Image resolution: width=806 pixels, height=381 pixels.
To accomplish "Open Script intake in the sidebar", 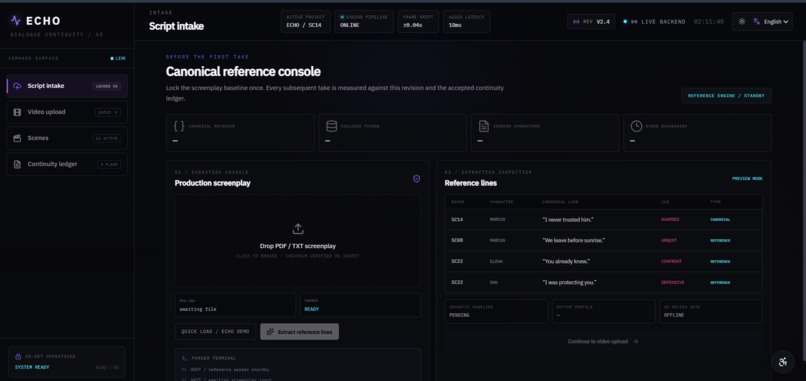I will click(67, 86).
